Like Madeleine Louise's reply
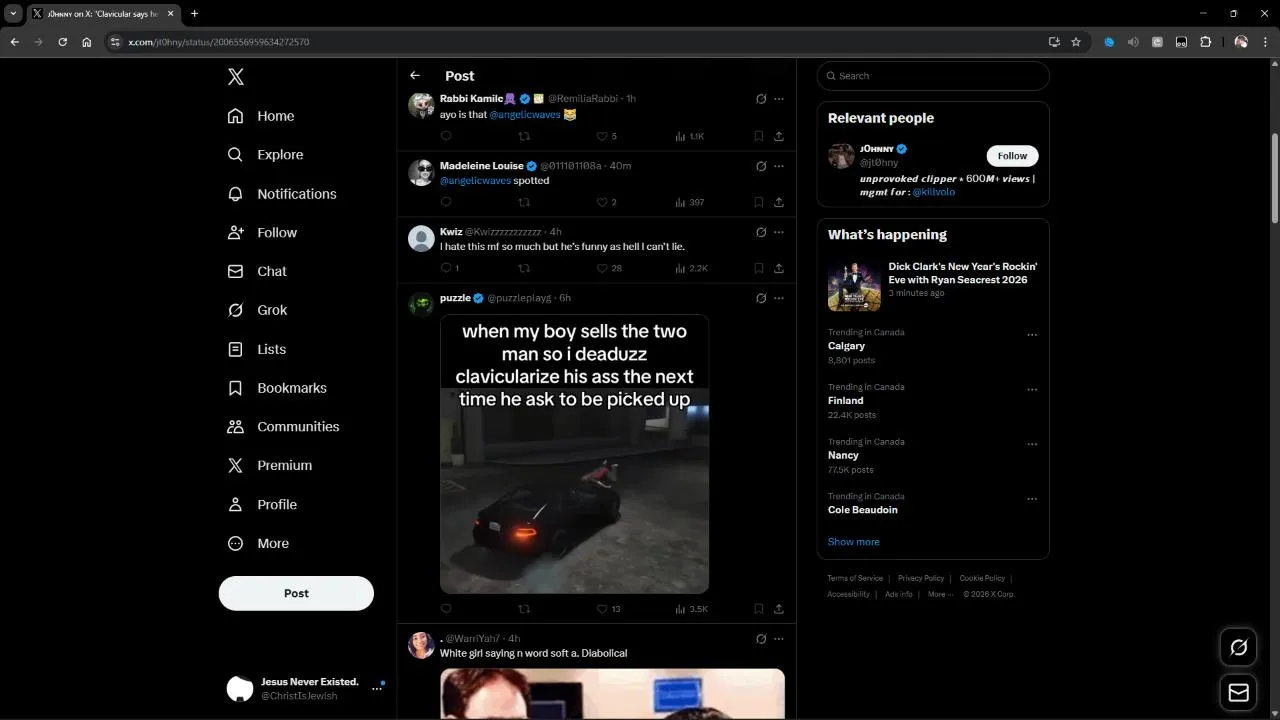The height and width of the screenshot is (720, 1280). tap(602, 202)
